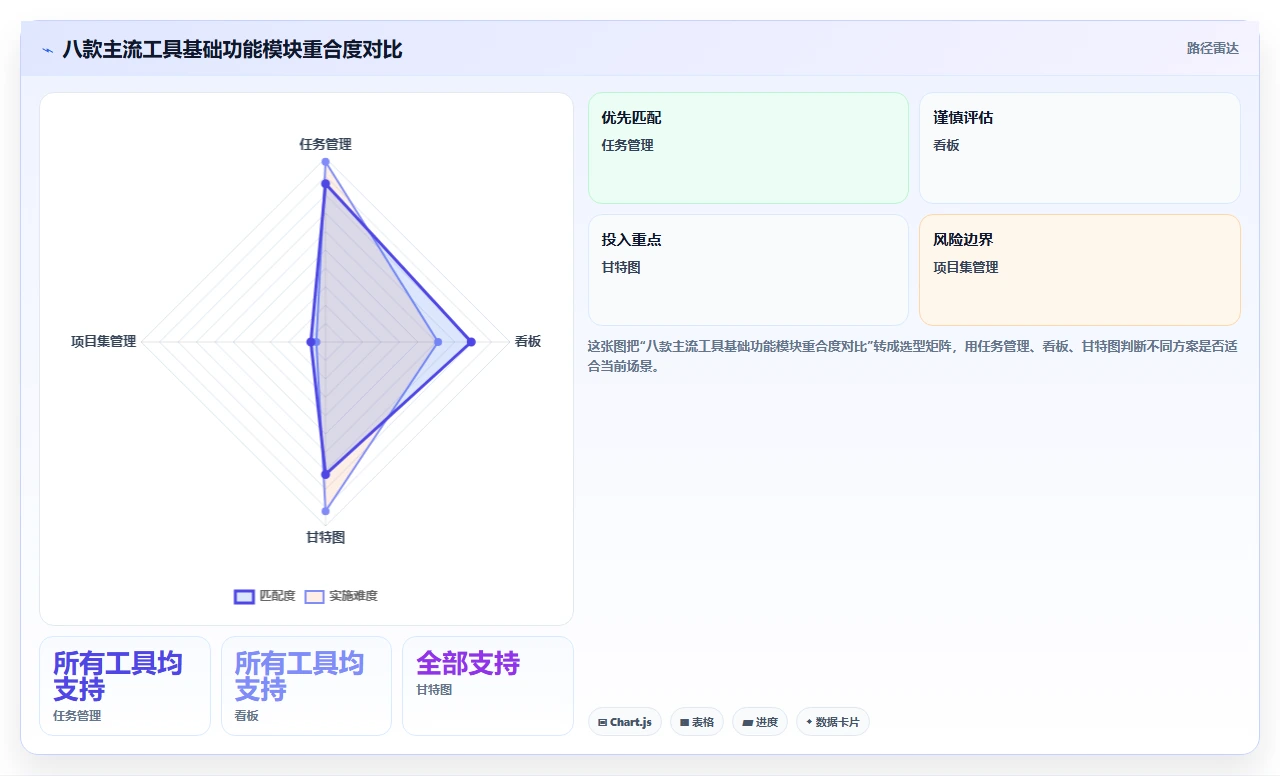Image resolution: width=1280 pixels, height=776 pixels.
Task: Open the 谨慎评估 card
Action: click(1080, 148)
